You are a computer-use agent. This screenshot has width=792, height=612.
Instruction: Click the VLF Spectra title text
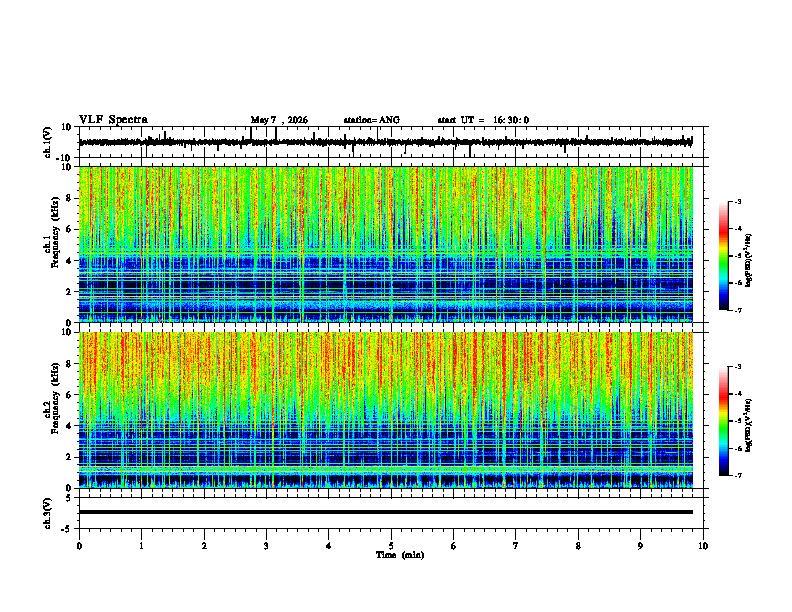click(113, 120)
